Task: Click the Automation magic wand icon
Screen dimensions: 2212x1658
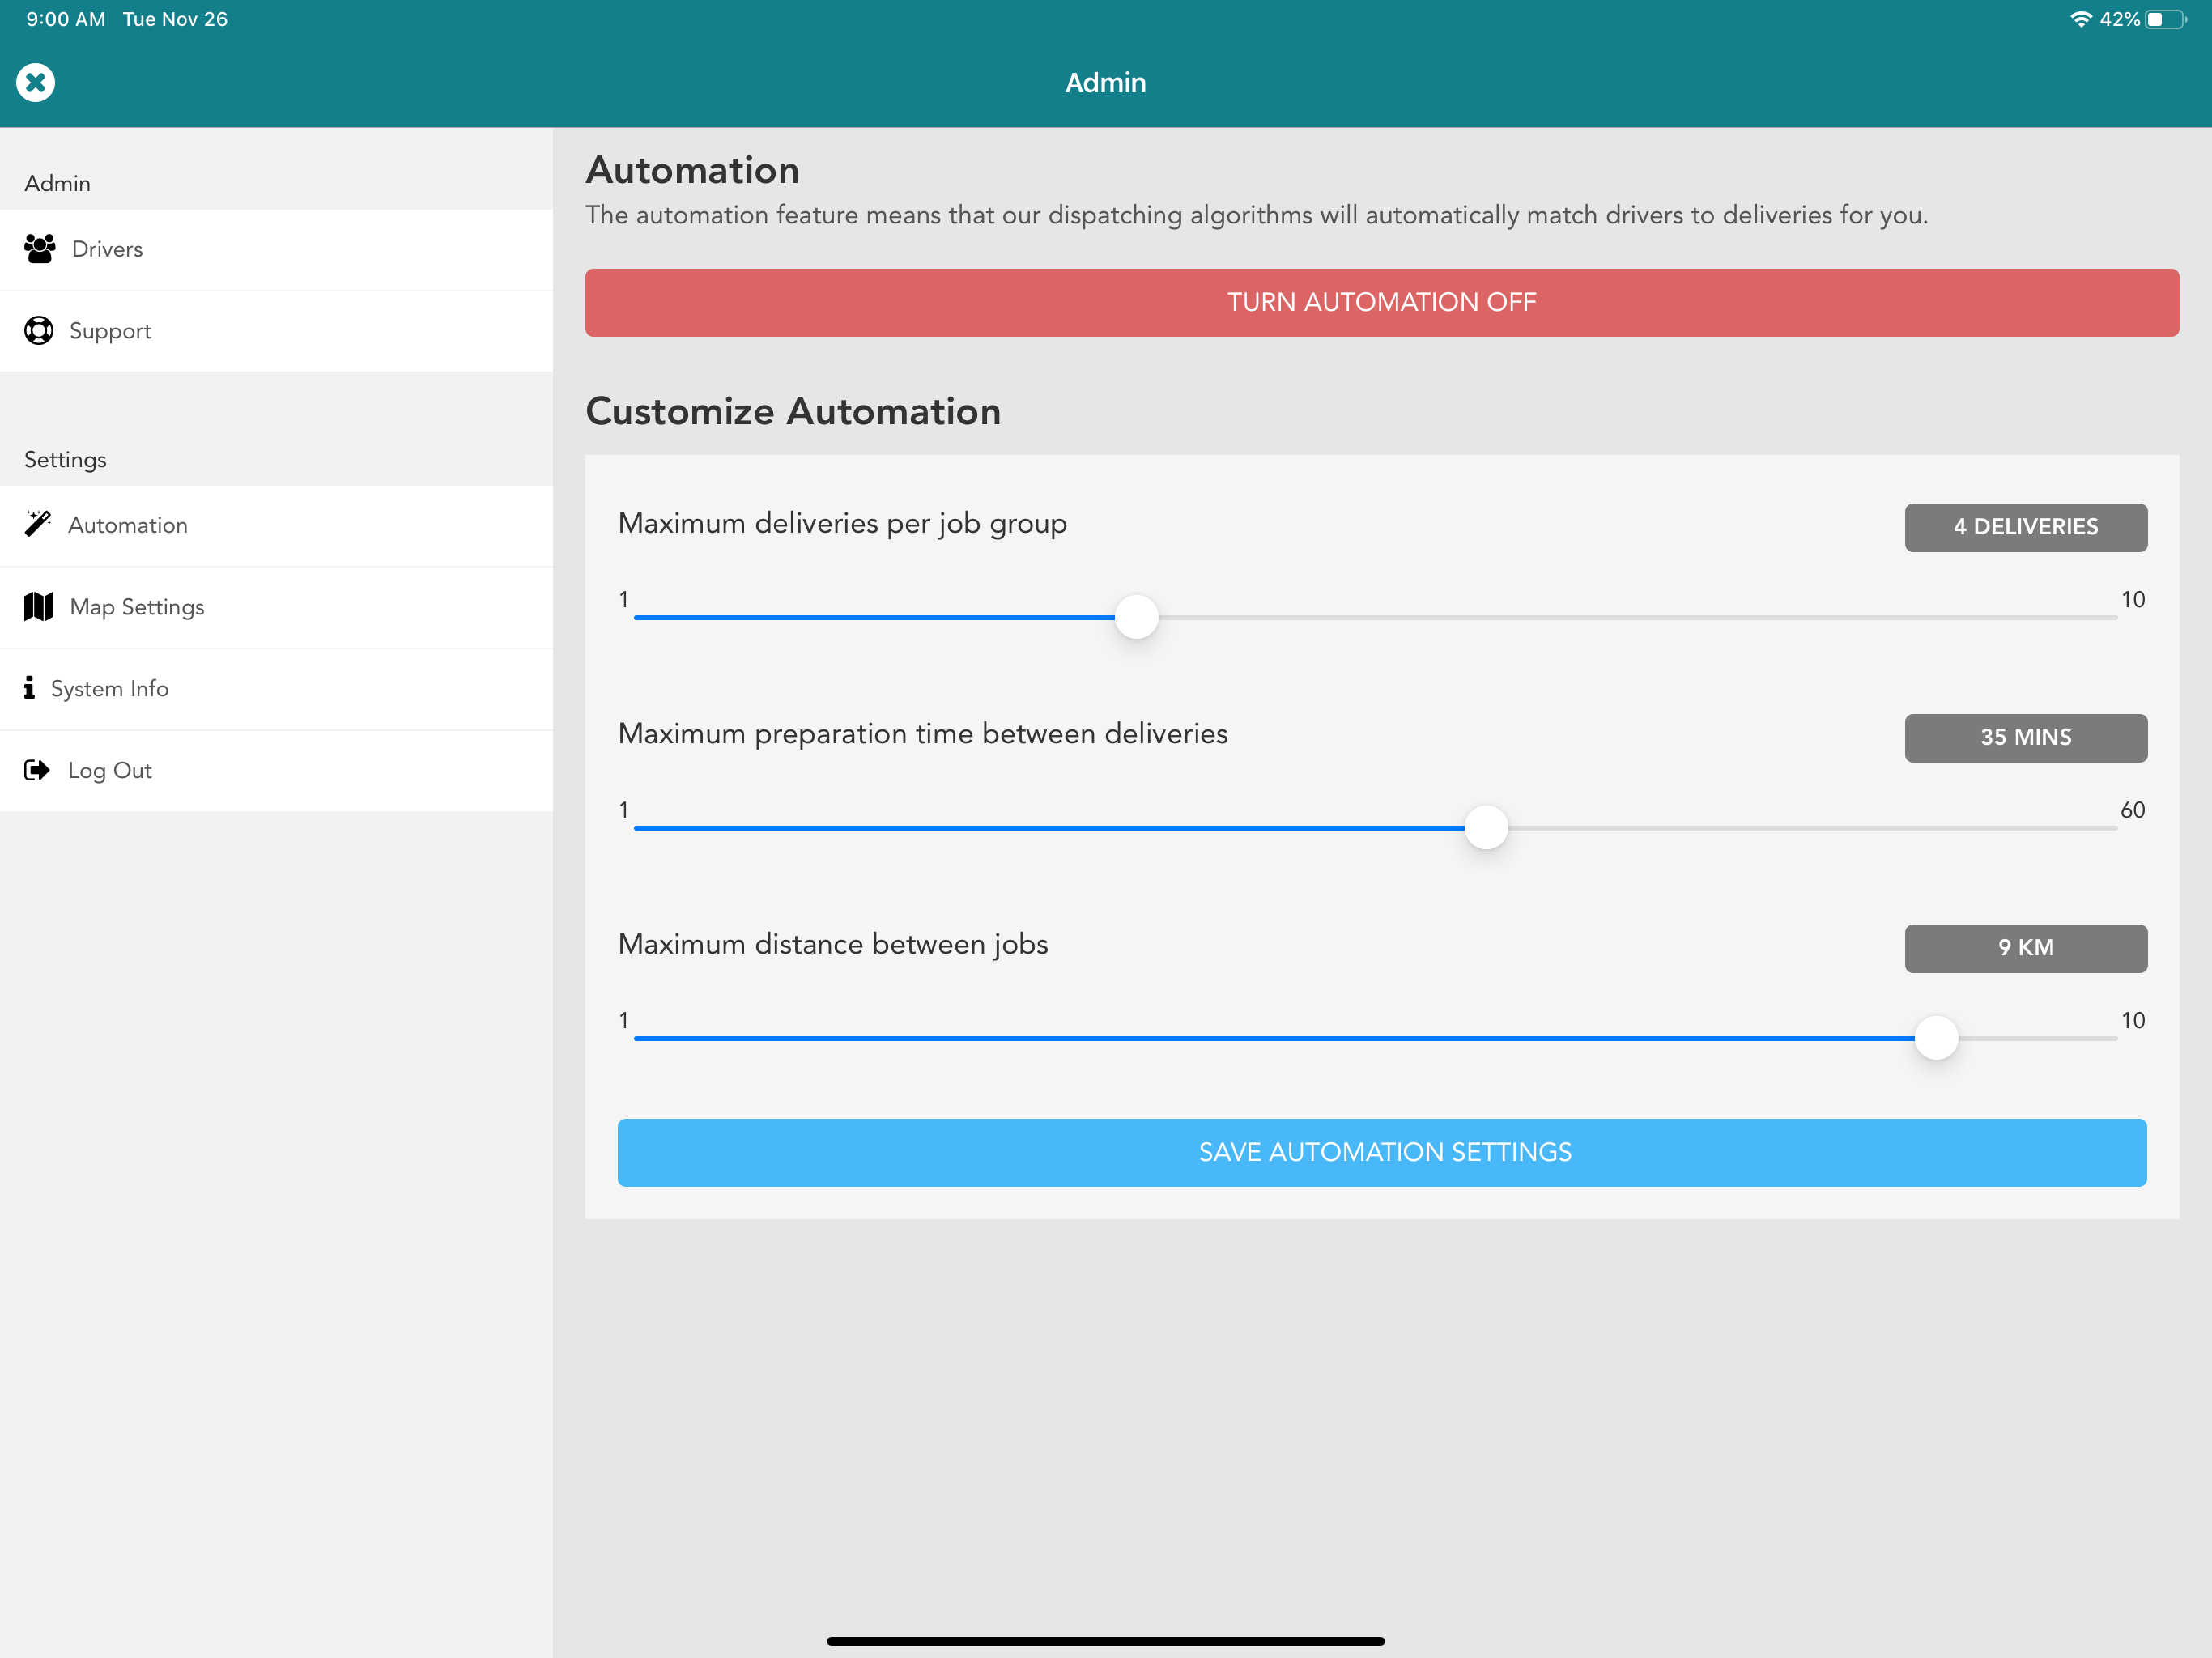Action: click(x=38, y=524)
